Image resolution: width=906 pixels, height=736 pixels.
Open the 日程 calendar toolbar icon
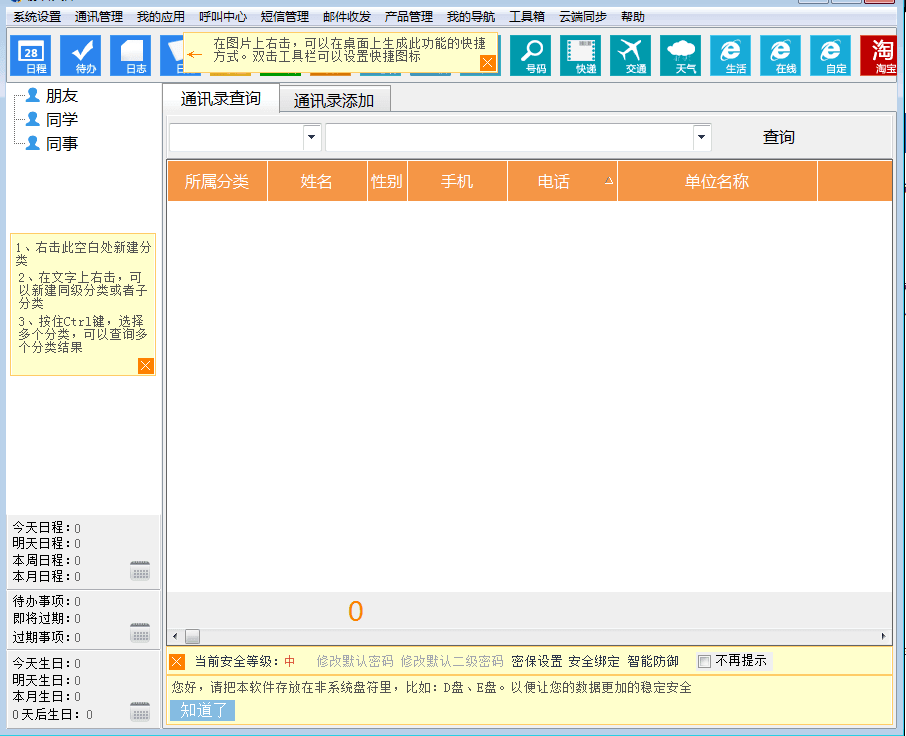[x=31, y=55]
